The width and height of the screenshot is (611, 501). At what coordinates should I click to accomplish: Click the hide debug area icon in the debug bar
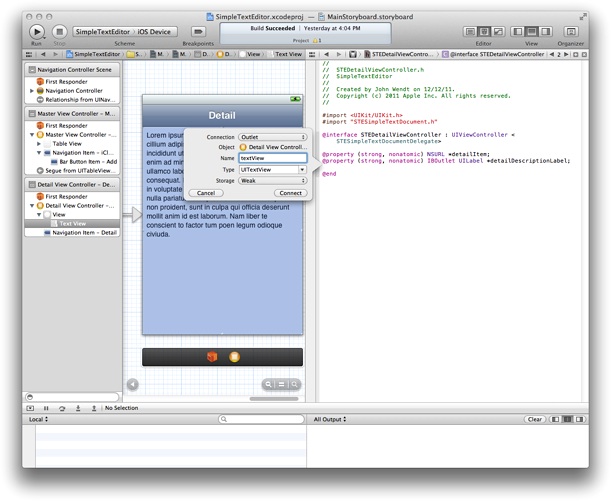31,408
